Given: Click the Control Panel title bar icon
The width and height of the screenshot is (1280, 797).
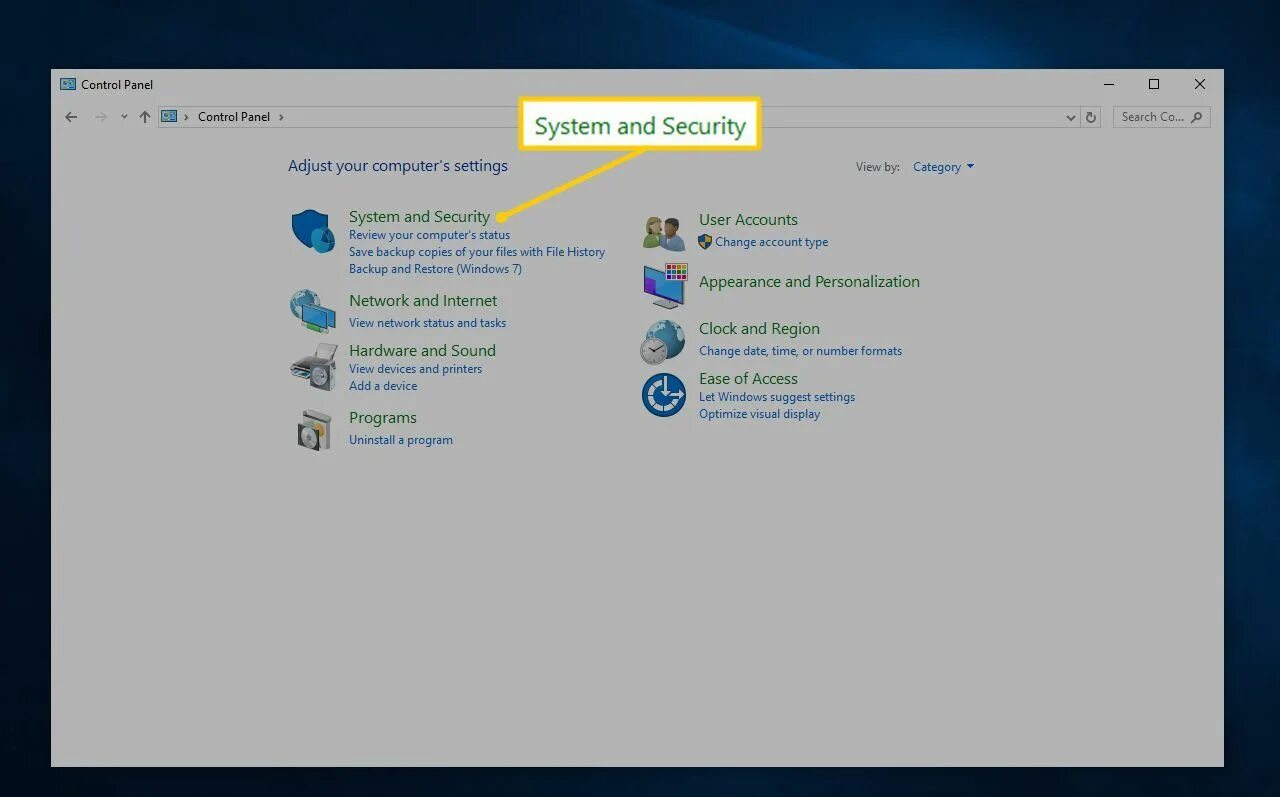Looking at the screenshot, I should (x=68, y=84).
